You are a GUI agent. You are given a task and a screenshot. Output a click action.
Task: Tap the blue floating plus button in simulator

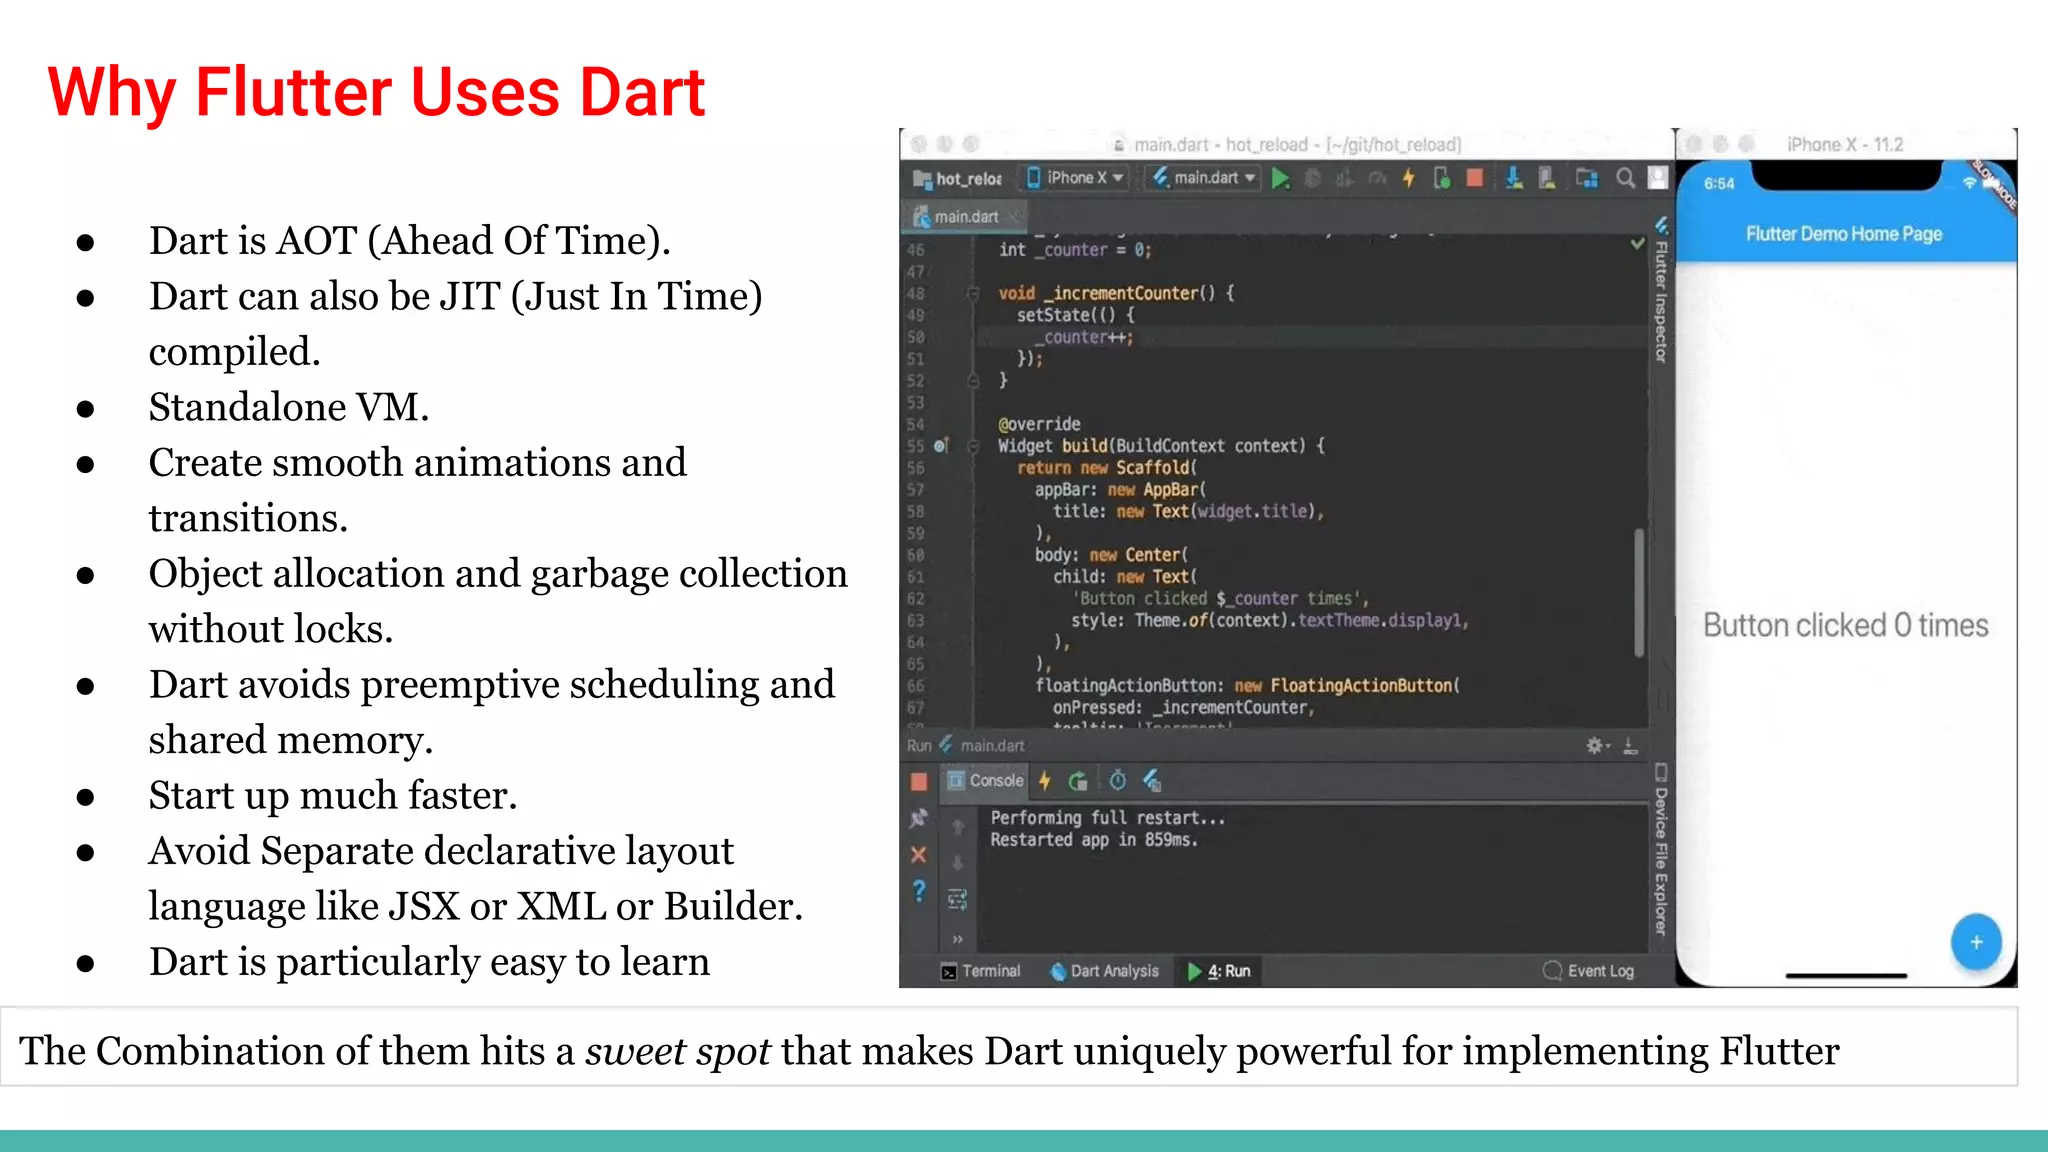pos(1975,942)
